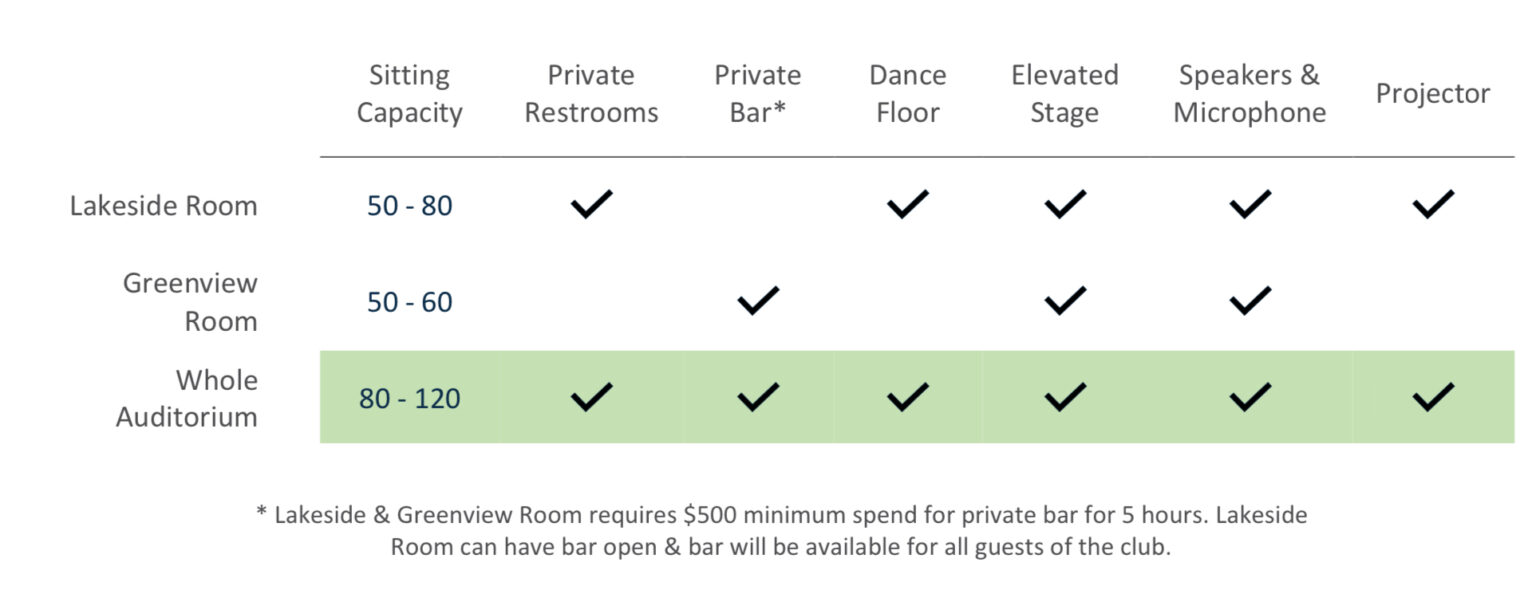
Task: Click the Greenview Room row label
Action: pos(190,302)
